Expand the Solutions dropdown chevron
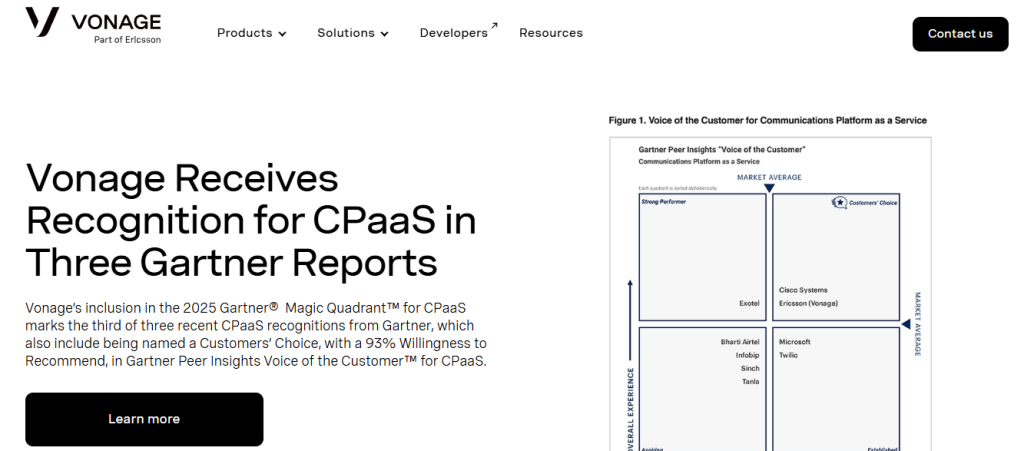The width and height of the screenshot is (1024, 451). (384, 34)
